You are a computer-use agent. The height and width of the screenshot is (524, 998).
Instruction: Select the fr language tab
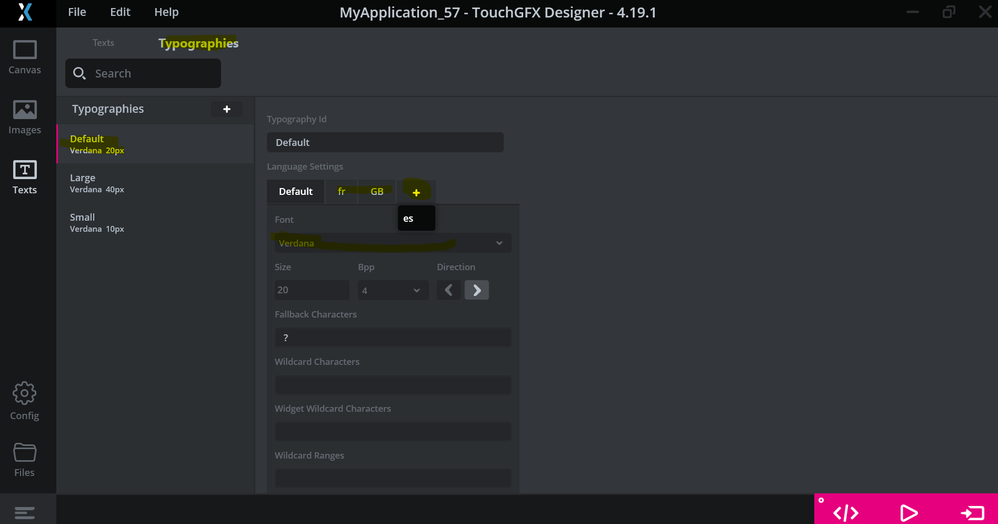341,192
